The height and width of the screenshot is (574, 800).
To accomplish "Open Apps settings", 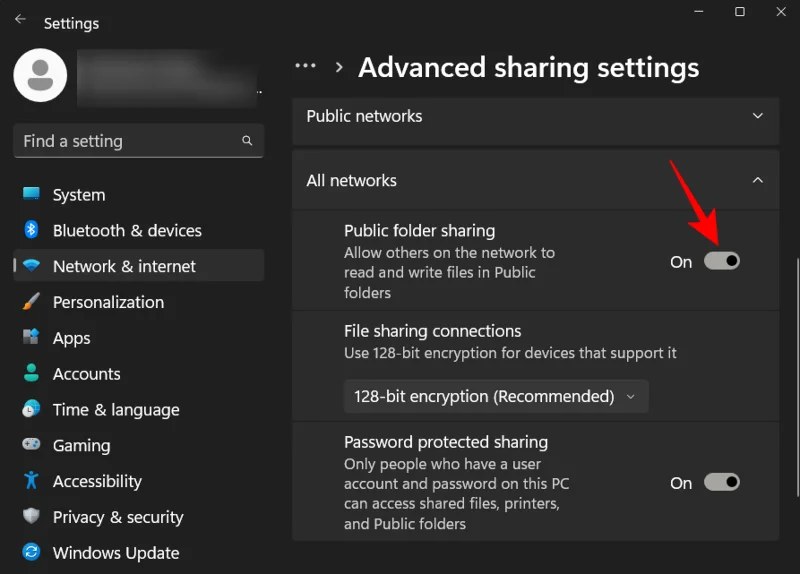I will coord(139,337).
